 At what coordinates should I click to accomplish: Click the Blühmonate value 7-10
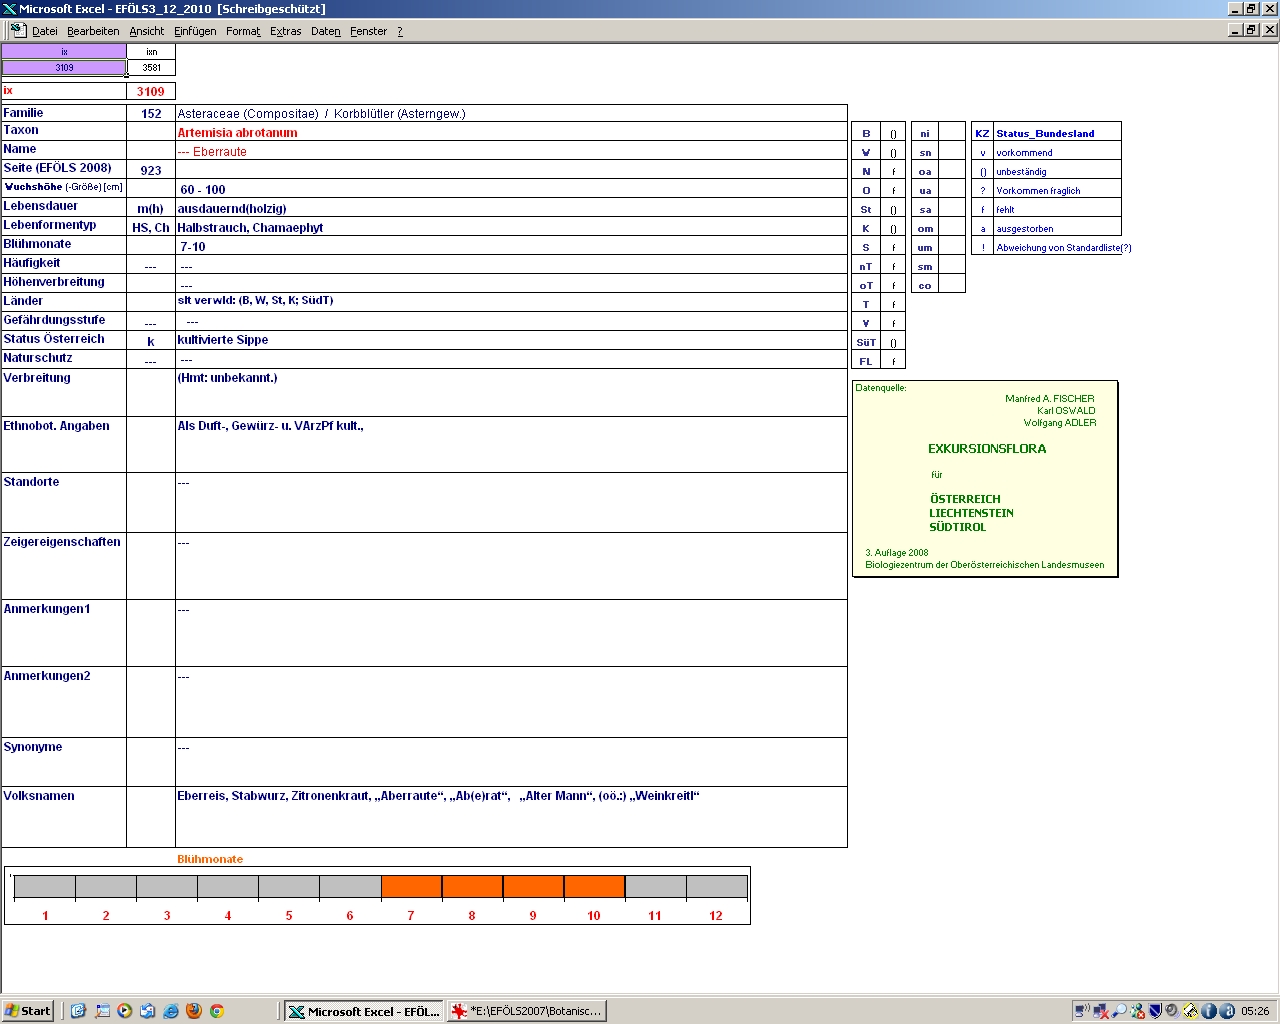(193, 246)
